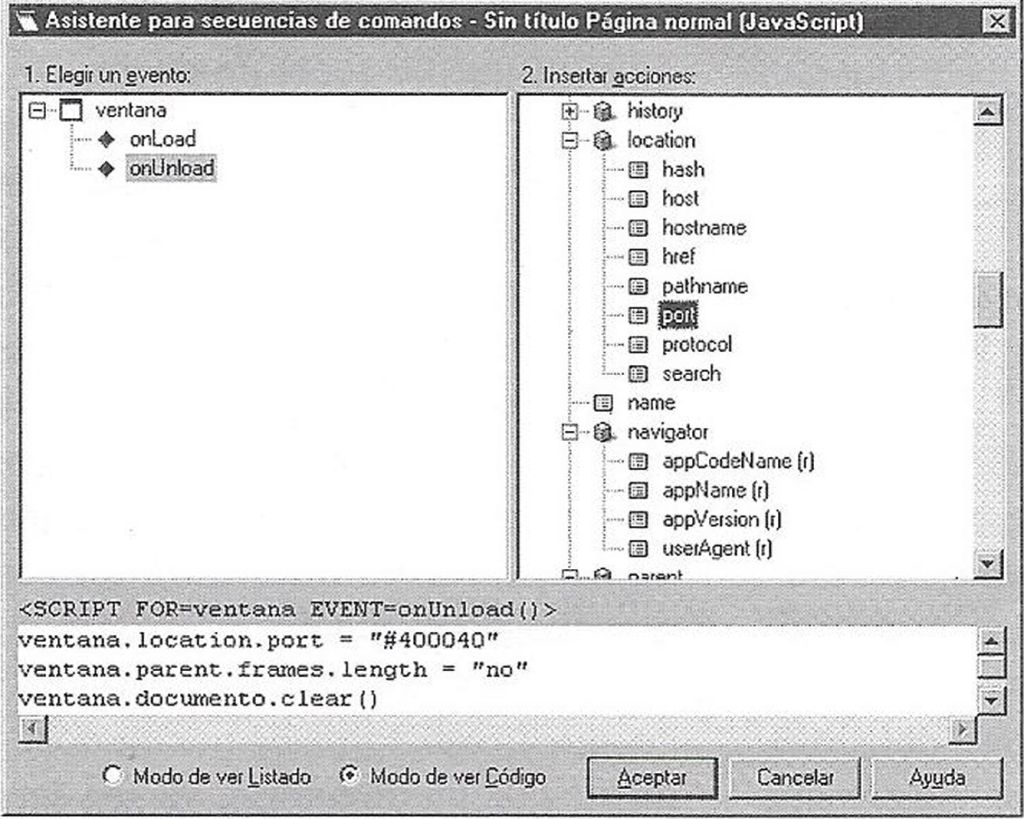Viewport: 1024px width, 819px height.
Task: Click code pane horizontal scroll right arrow
Action: coord(963,729)
